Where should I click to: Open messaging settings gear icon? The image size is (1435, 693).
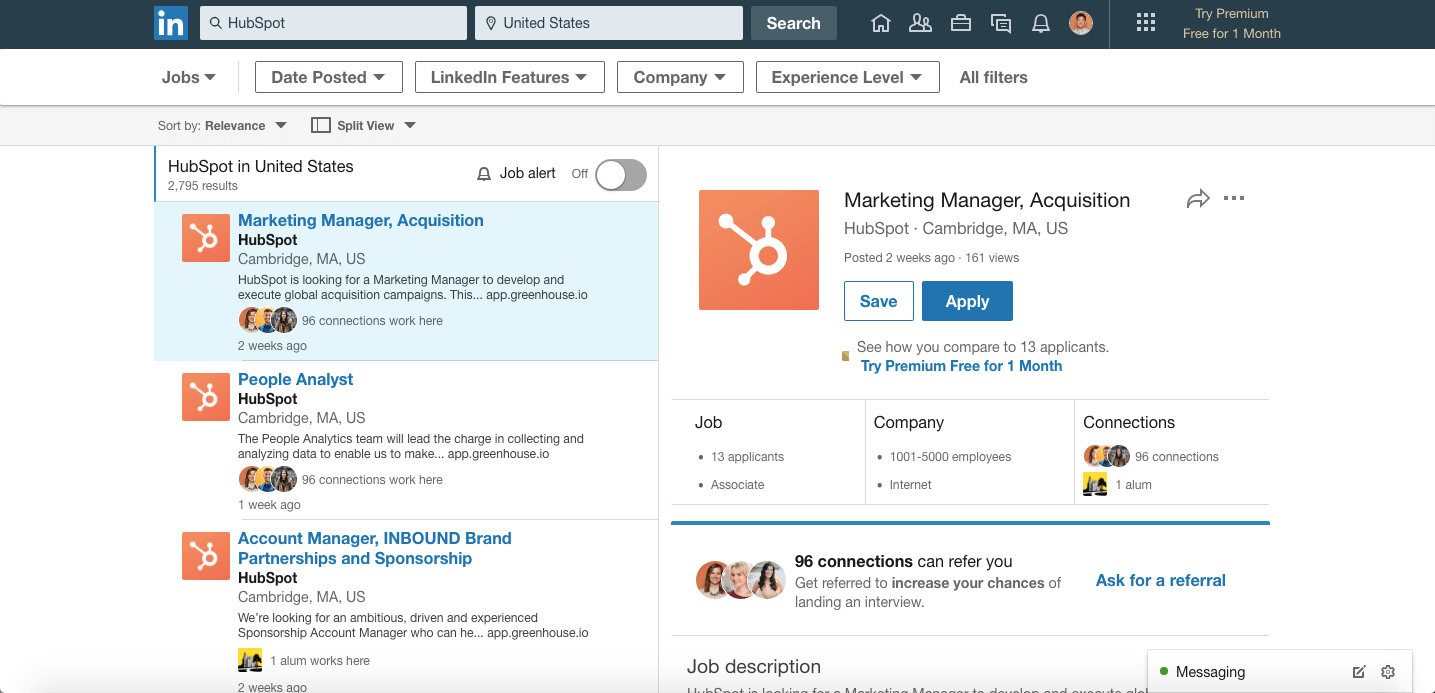1387,672
